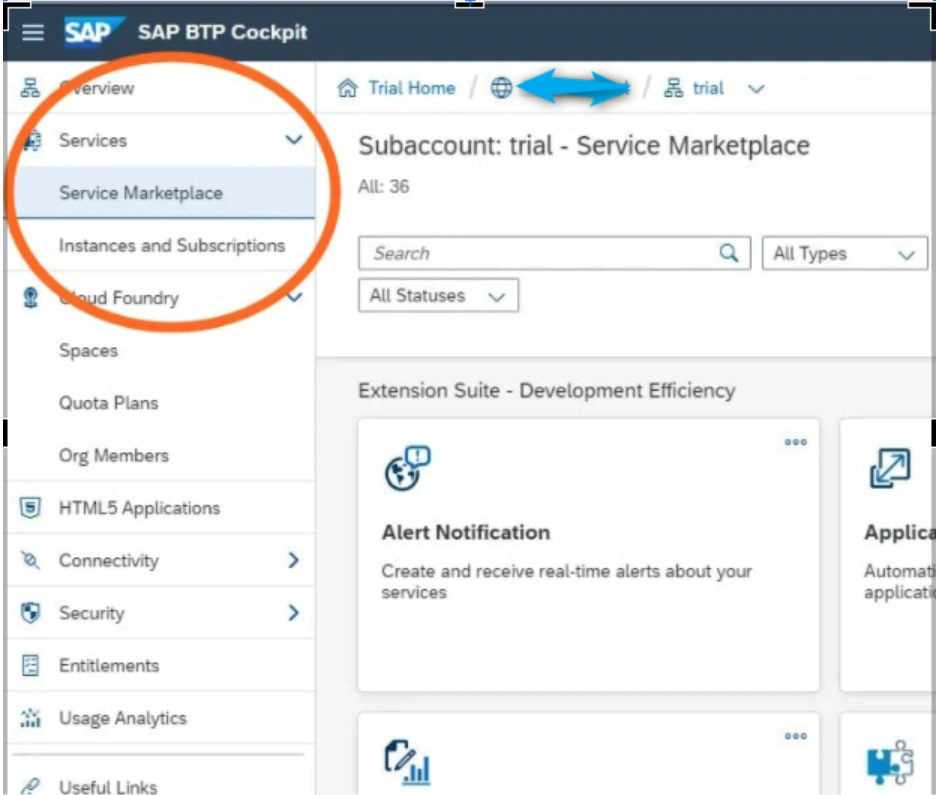Click the chart-and-pencil service tile icon
This screenshot has height=795, width=937.
pyautogui.click(x=408, y=762)
